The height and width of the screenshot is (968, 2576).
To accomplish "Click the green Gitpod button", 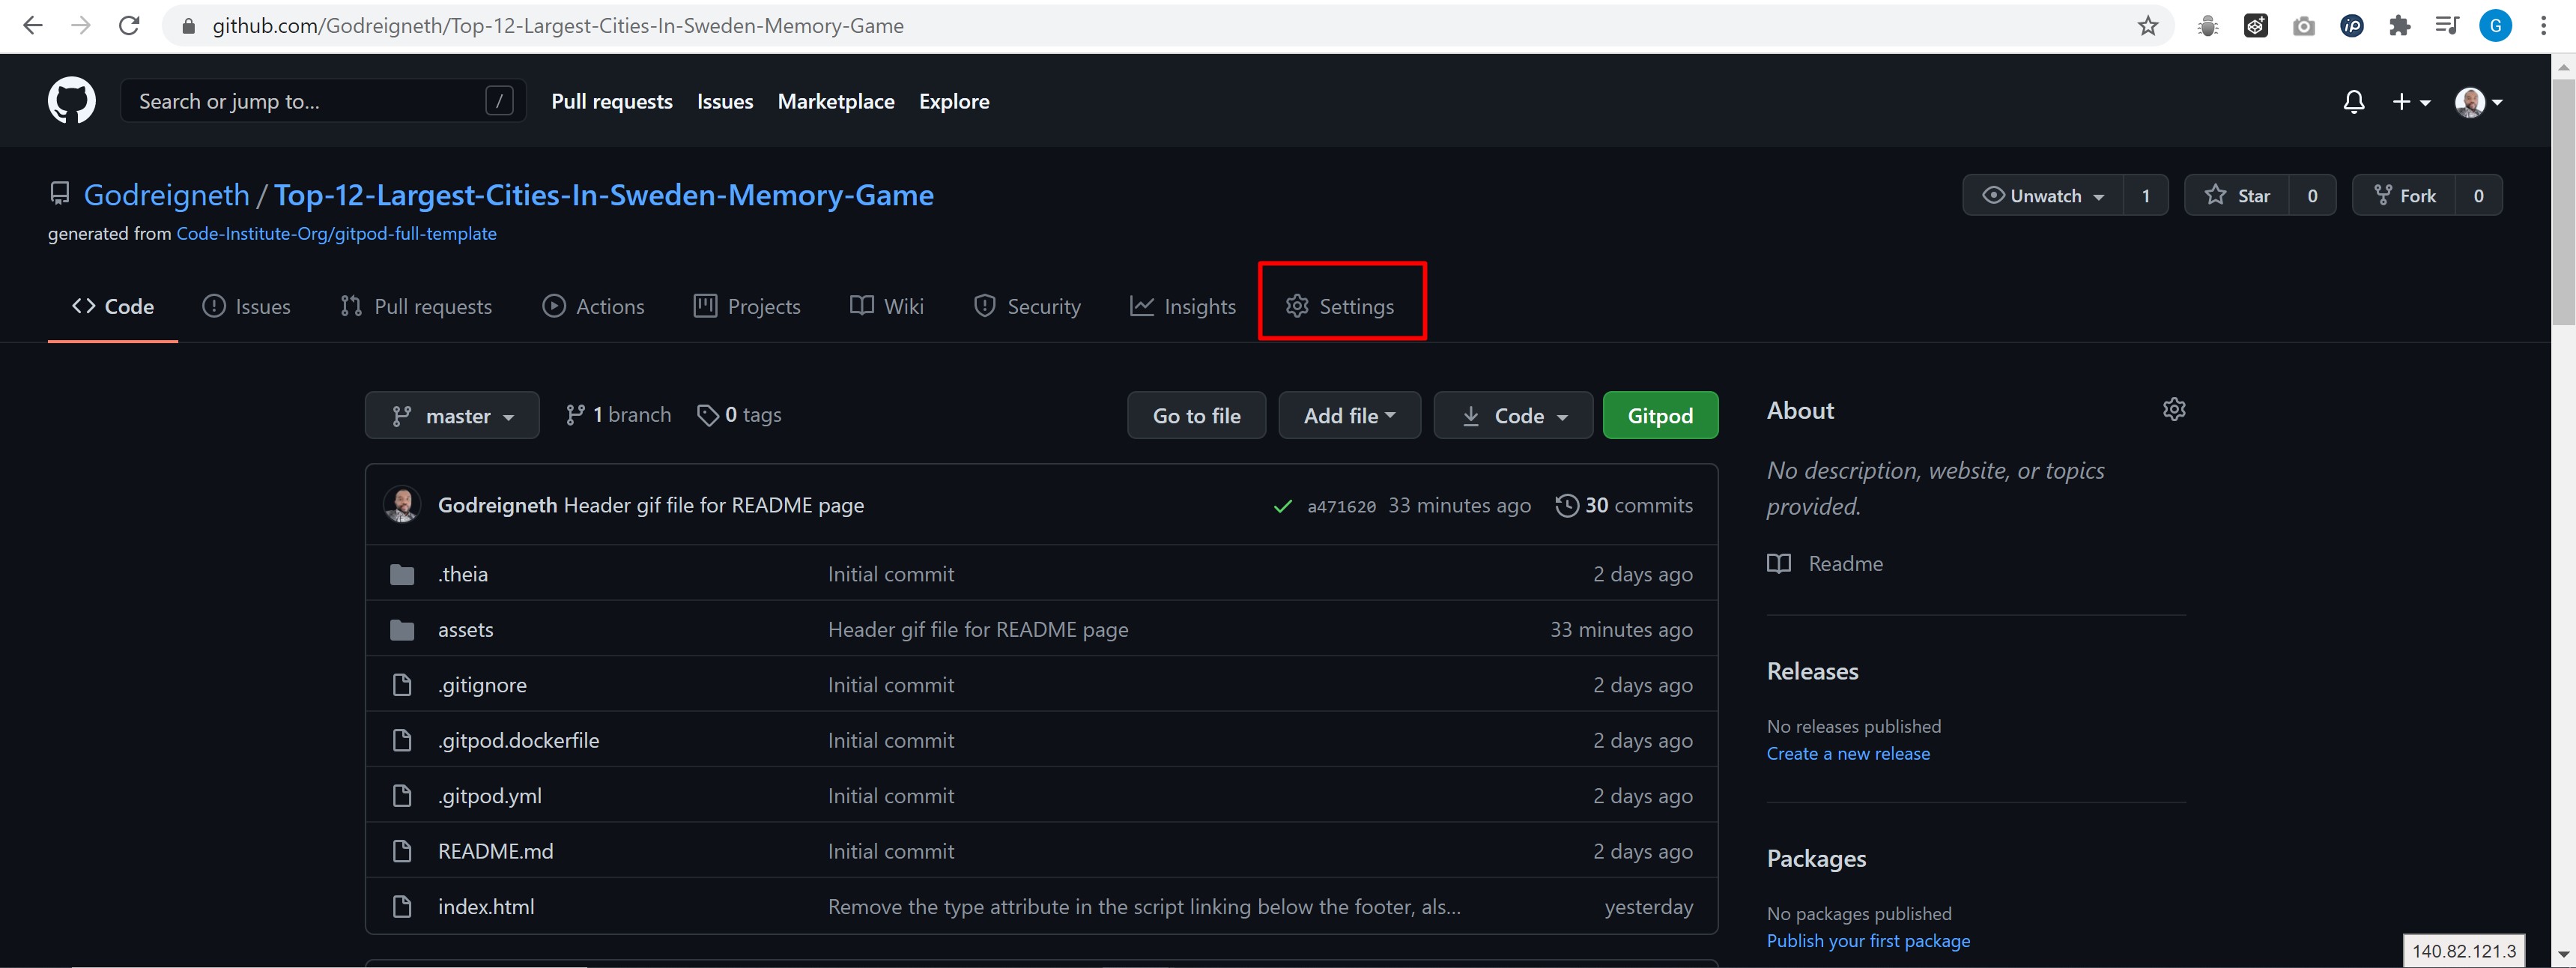I will pyautogui.click(x=1659, y=416).
